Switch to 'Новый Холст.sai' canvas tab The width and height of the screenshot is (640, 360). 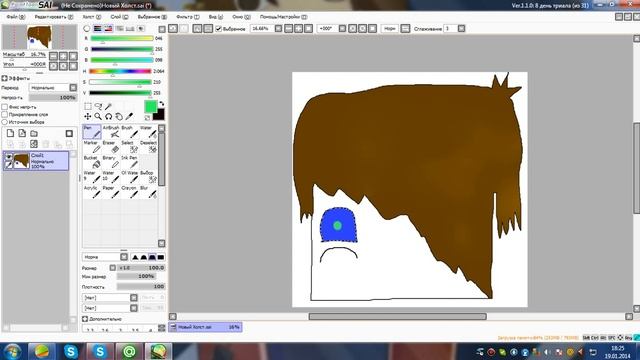(205, 327)
